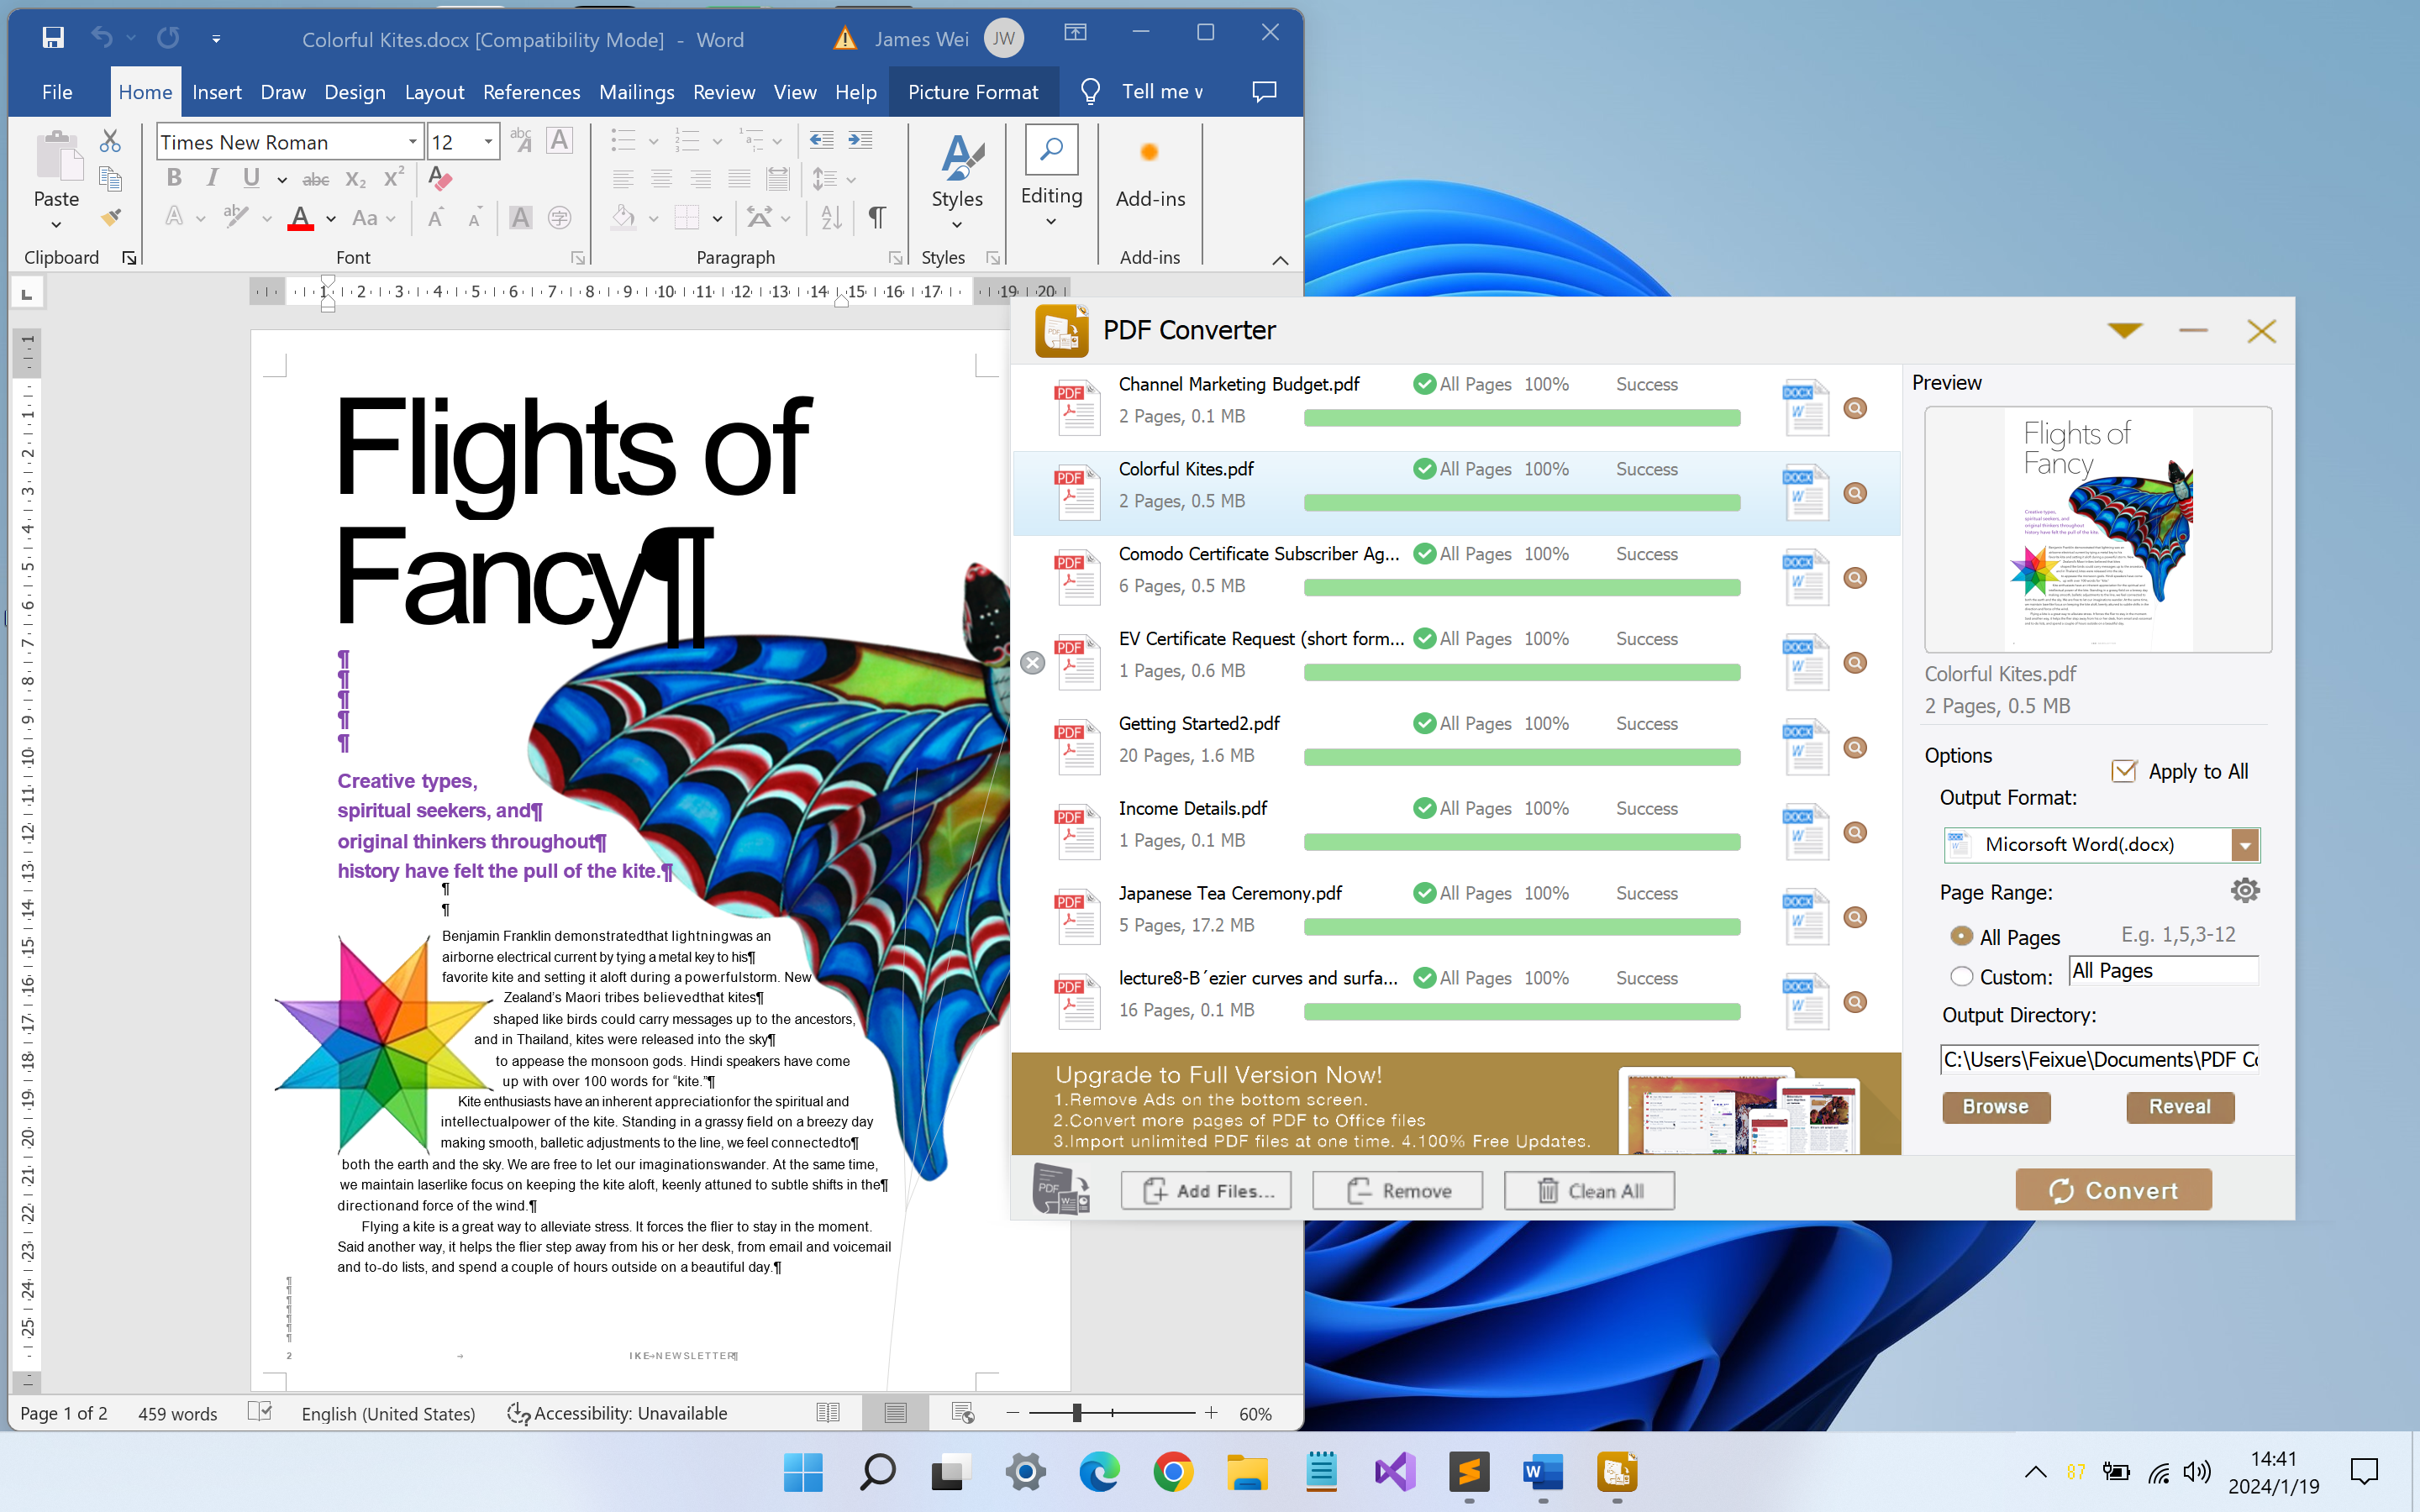
Task: Apply subscript formatting
Action: click(x=355, y=179)
